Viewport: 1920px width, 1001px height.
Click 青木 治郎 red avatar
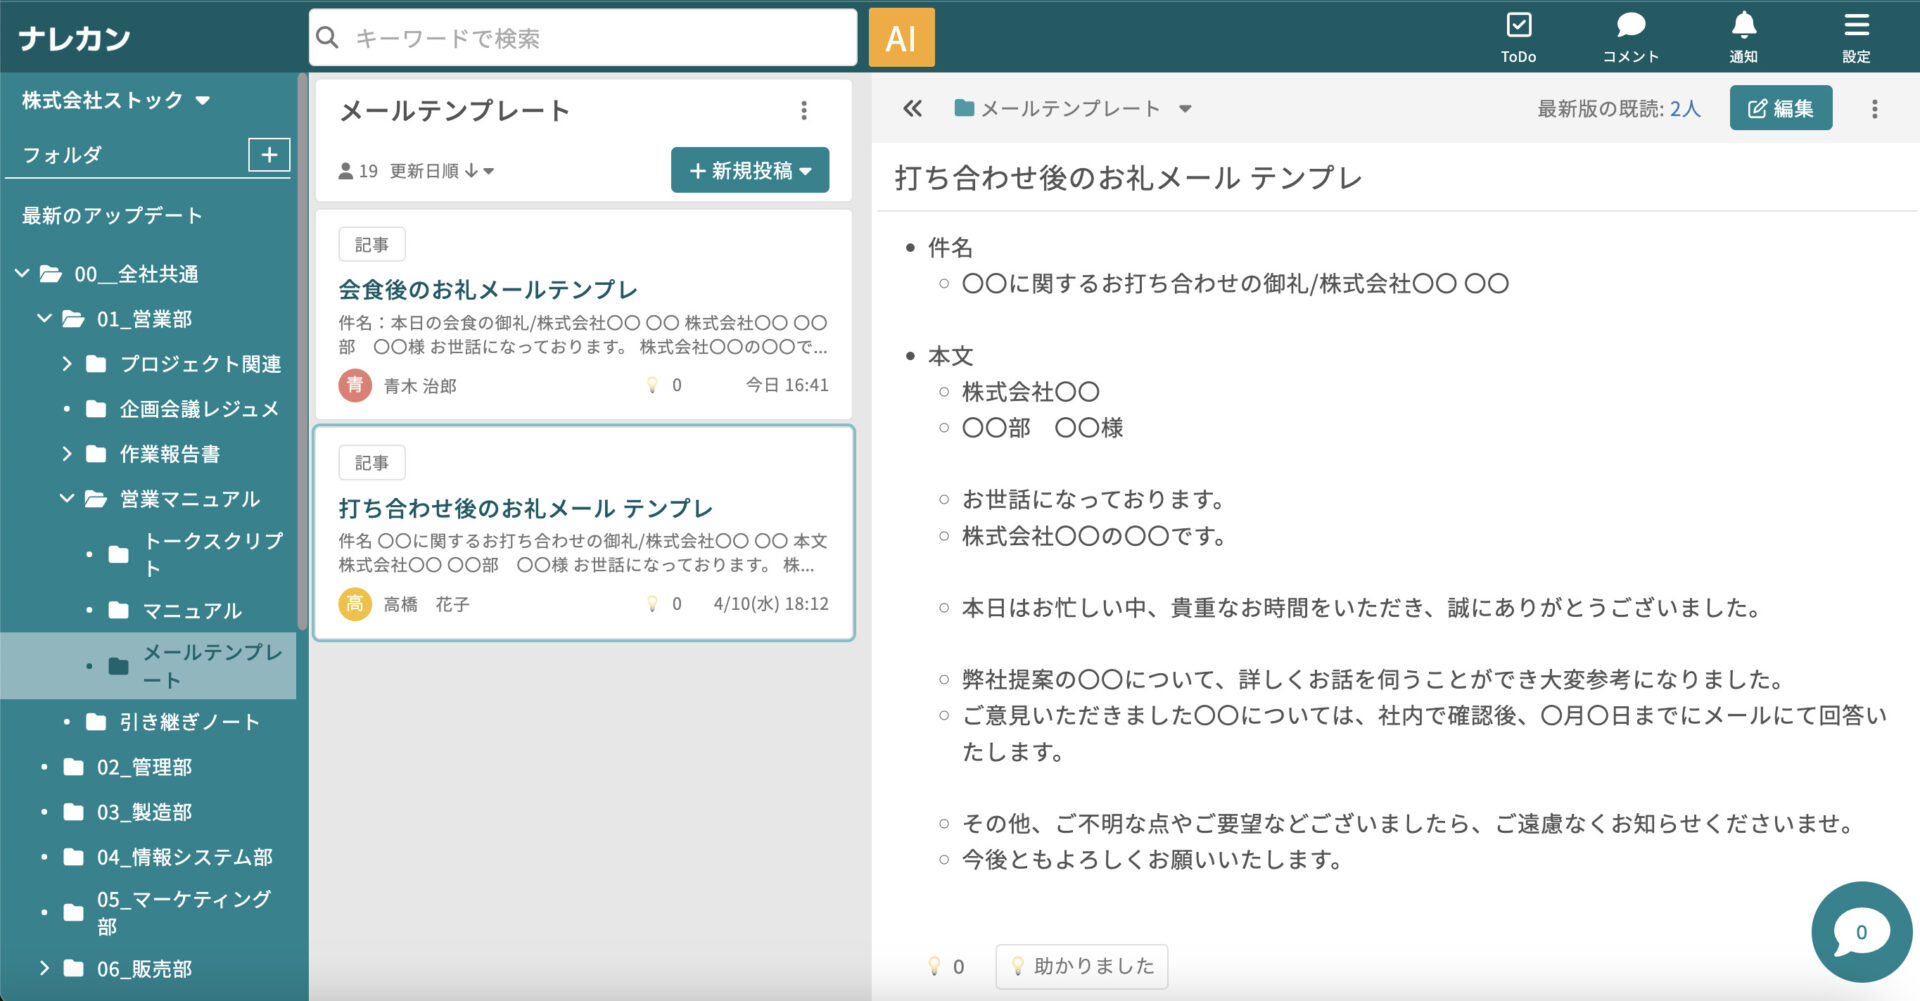click(x=354, y=385)
